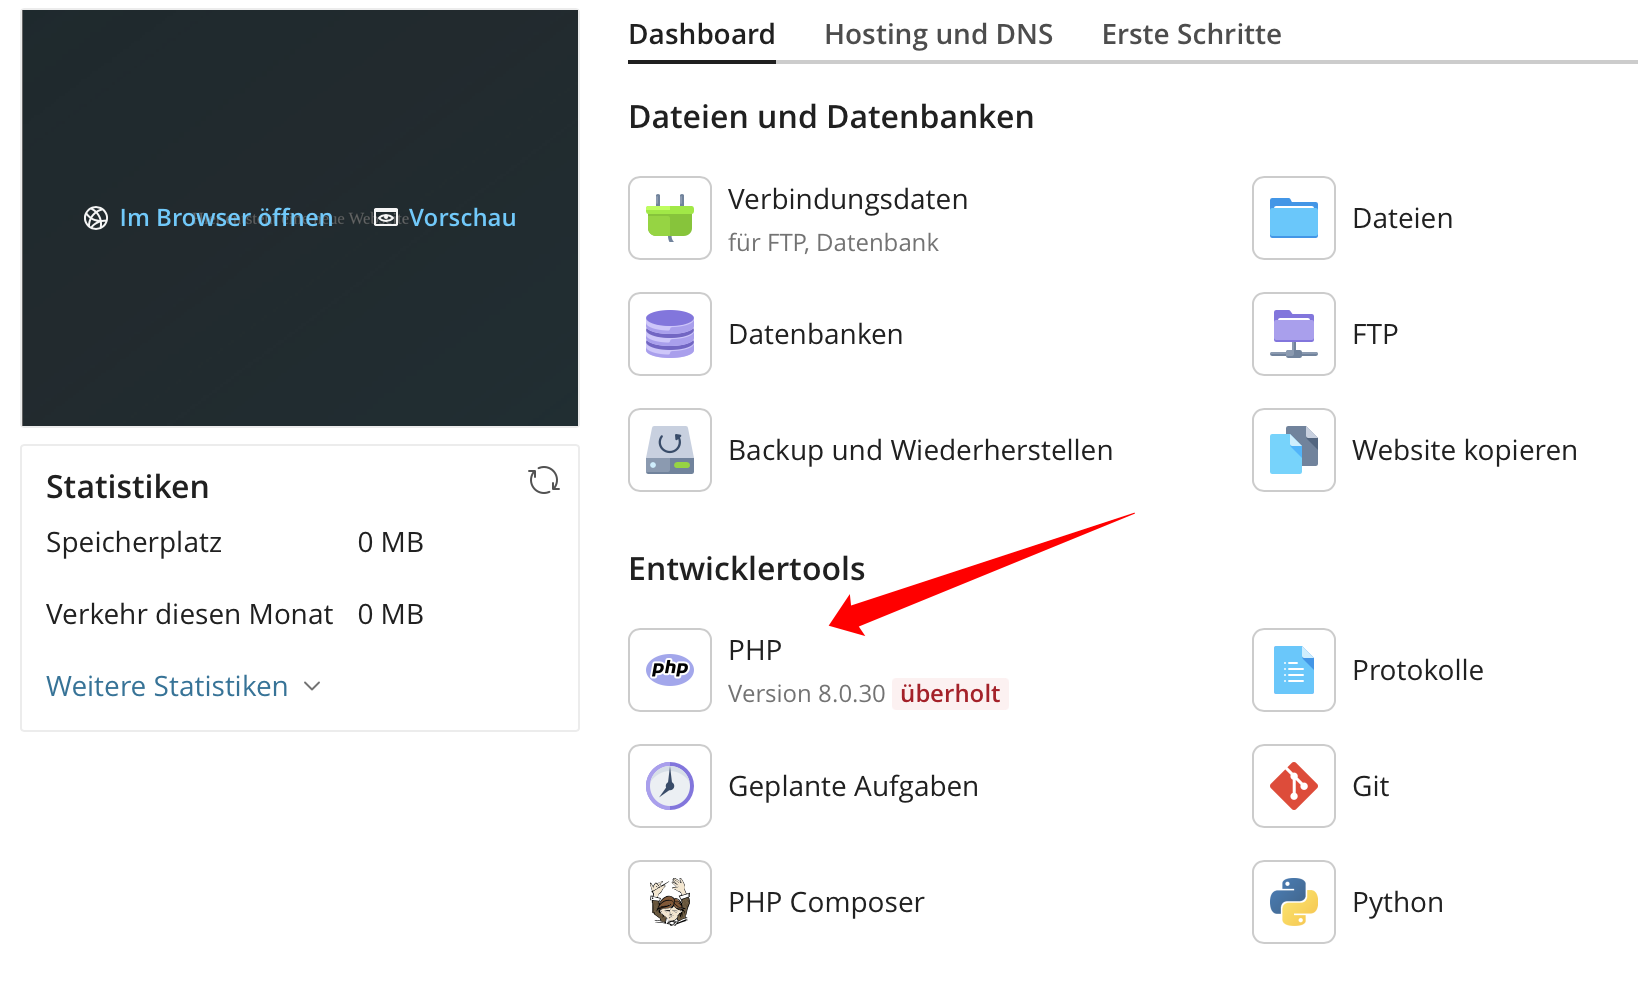Click the Protokolle document icon
This screenshot has width=1638, height=1006.
pos(1293,670)
